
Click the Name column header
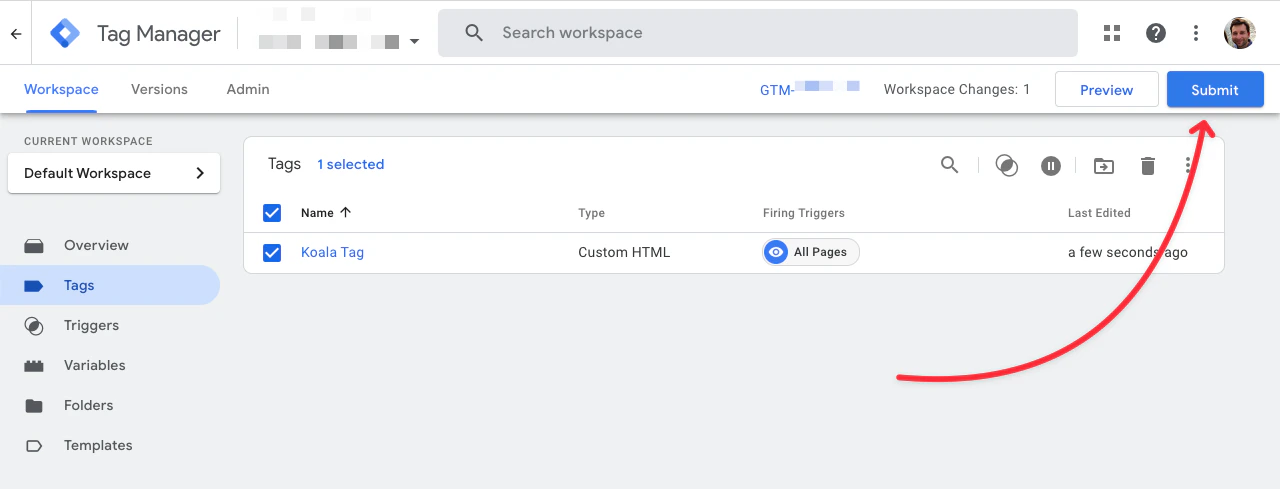click(x=317, y=213)
